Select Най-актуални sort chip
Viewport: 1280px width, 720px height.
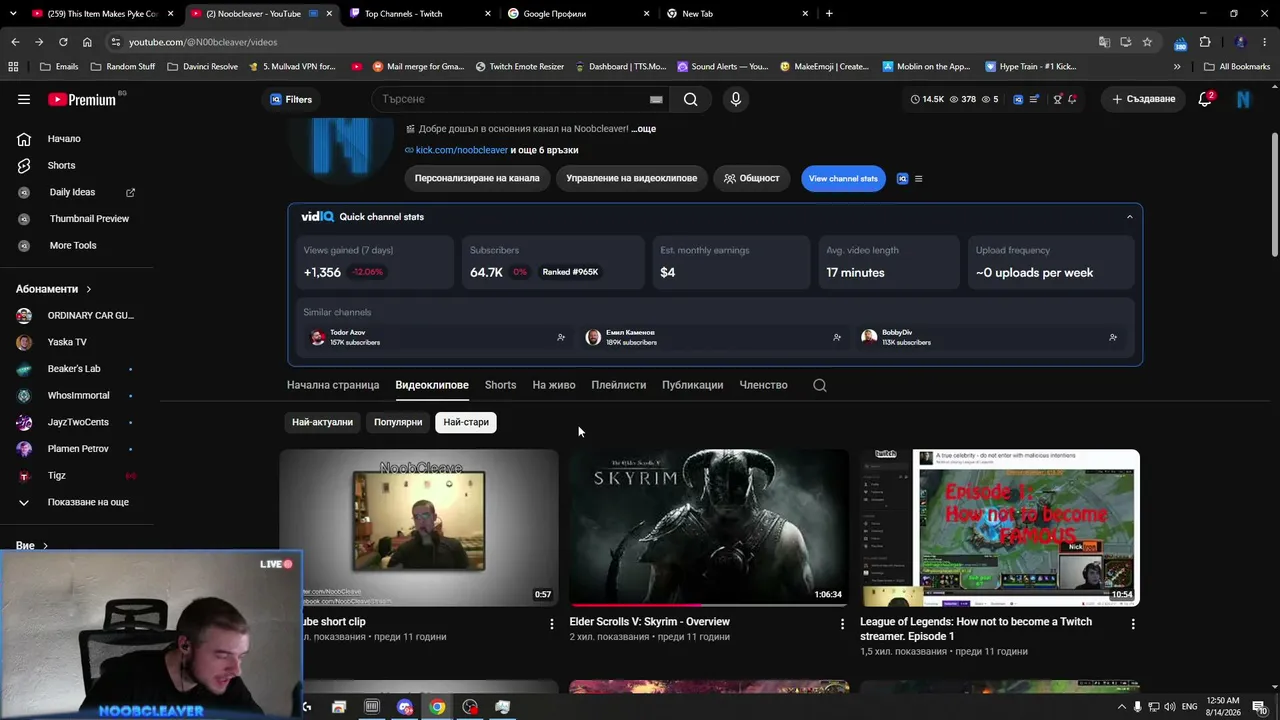(322, 422)
